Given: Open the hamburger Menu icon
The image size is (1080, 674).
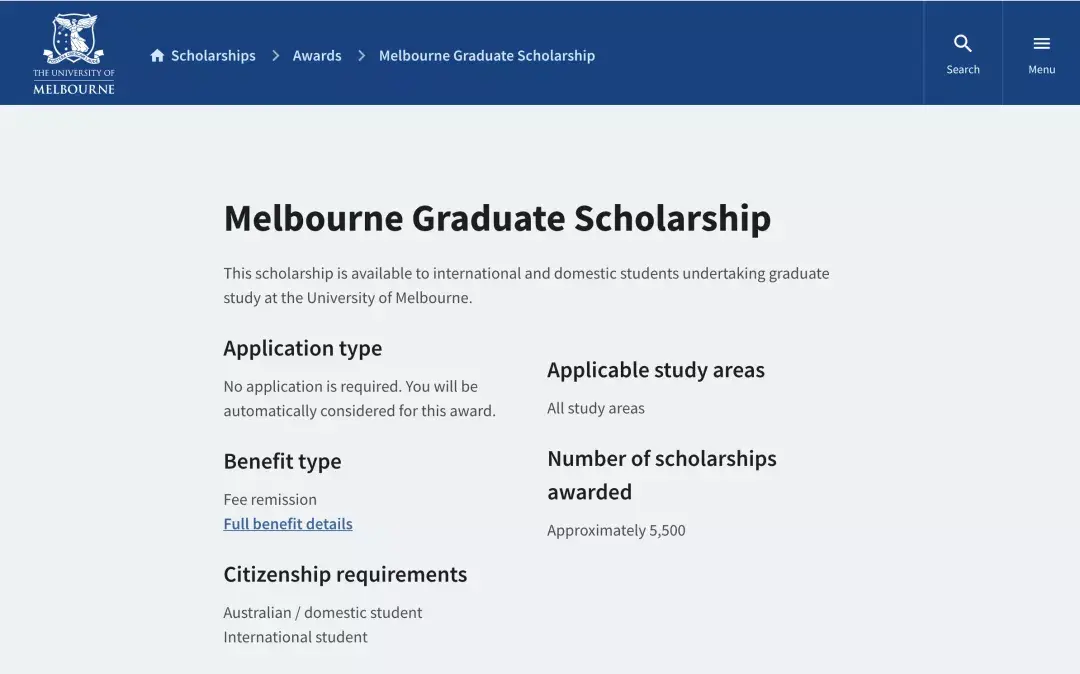Looking at the screenshot, I should [1041, 43].
